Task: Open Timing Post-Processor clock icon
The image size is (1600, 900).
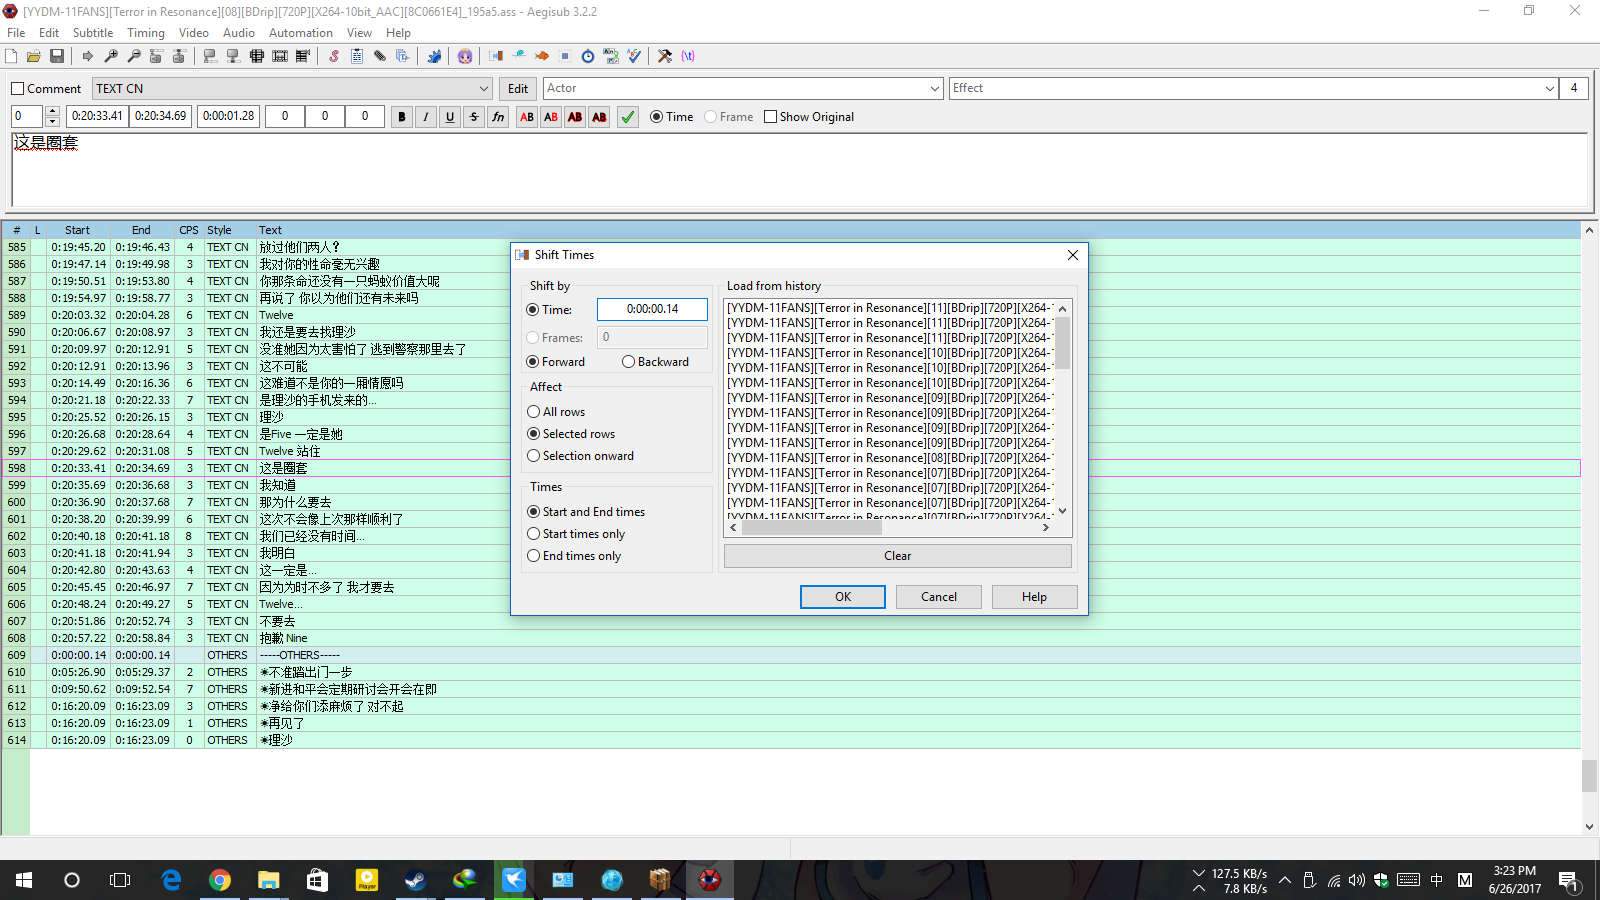Action: click(x=588, y=56)
